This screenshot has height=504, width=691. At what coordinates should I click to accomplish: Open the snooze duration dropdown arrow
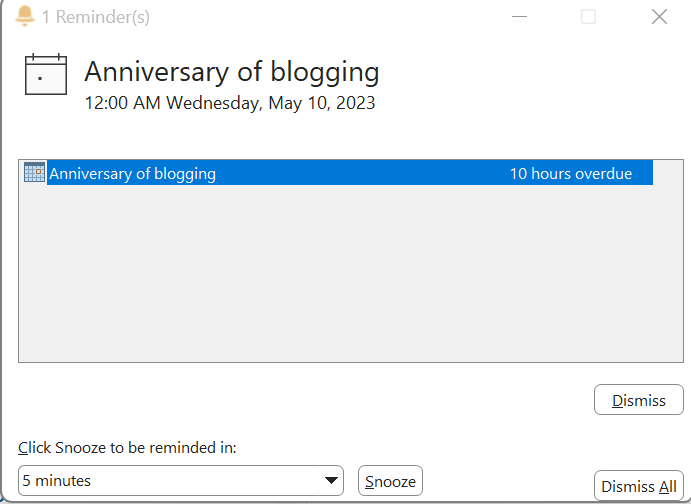point(330,481)
